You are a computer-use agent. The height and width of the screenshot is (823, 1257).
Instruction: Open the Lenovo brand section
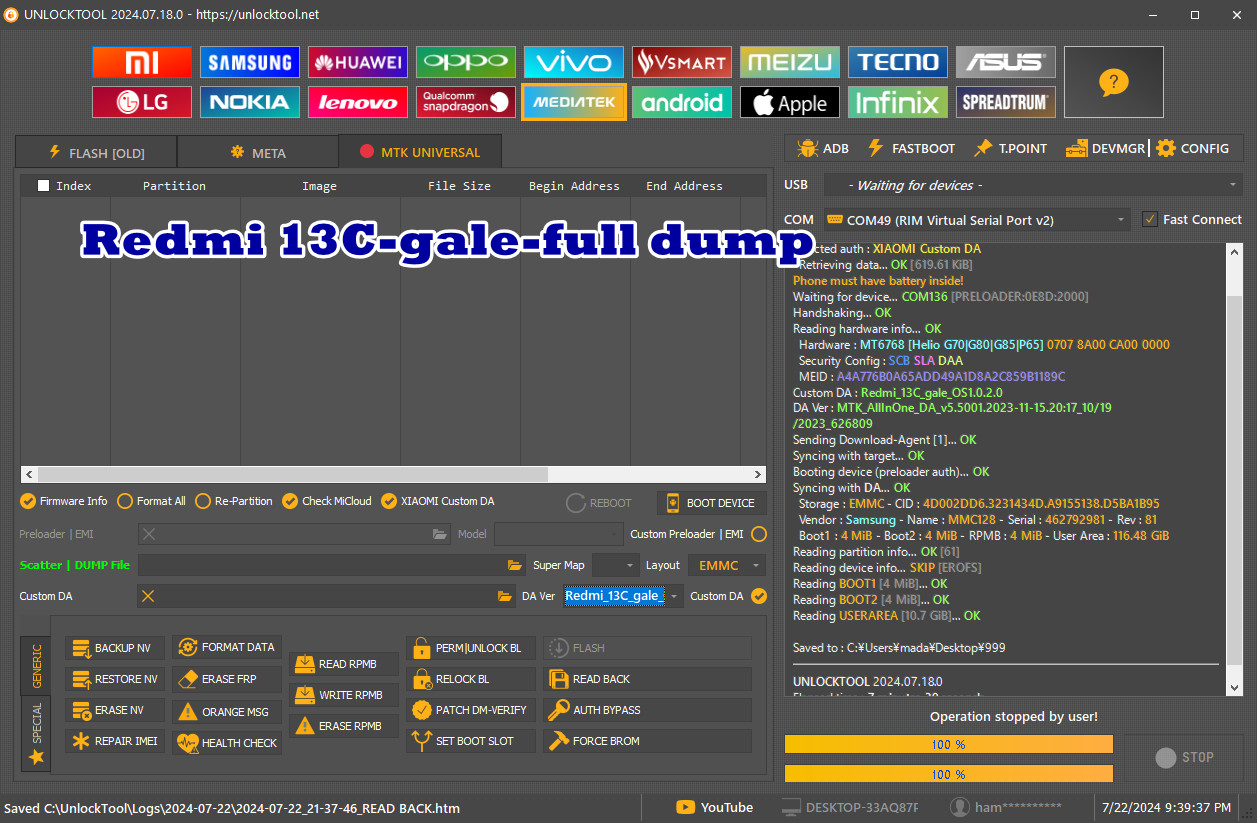point(358,102)
